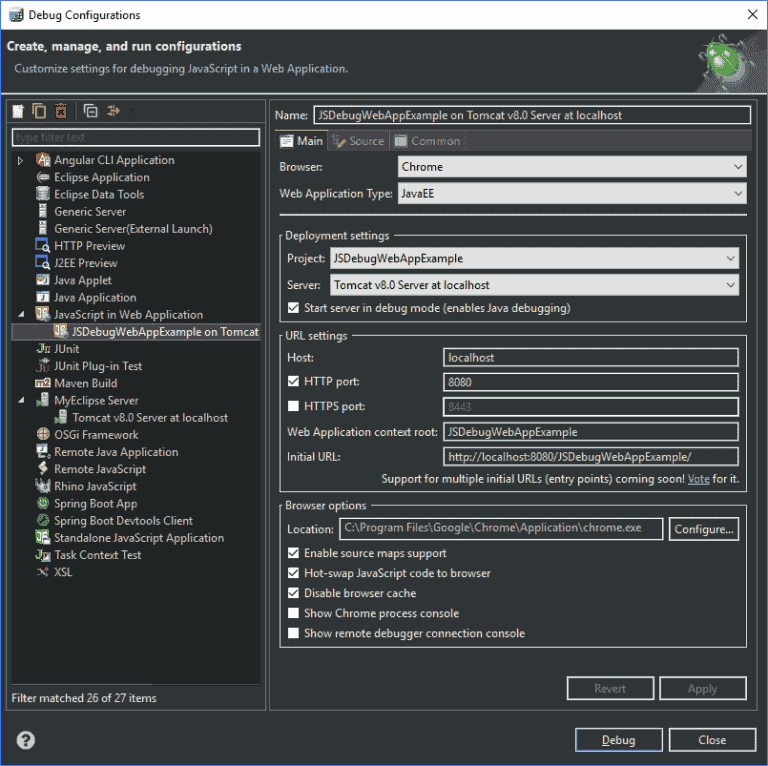768x766 pixels.
Task: Collapse the MyEclipse Server node
Action: (x=21, y=400)
